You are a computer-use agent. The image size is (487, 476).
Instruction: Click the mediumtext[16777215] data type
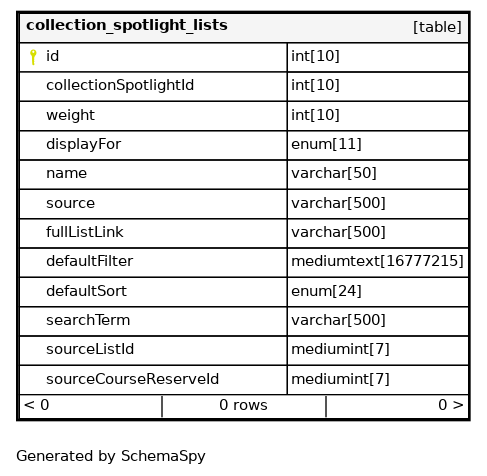377,261
